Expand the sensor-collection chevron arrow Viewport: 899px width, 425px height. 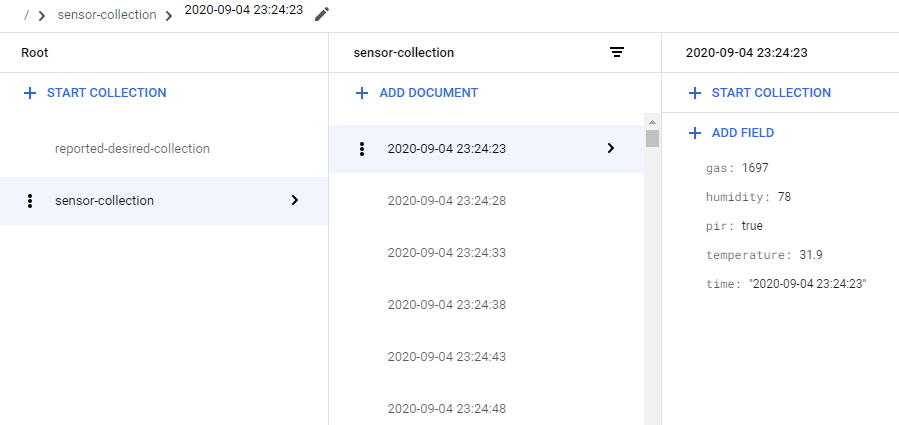294,200
